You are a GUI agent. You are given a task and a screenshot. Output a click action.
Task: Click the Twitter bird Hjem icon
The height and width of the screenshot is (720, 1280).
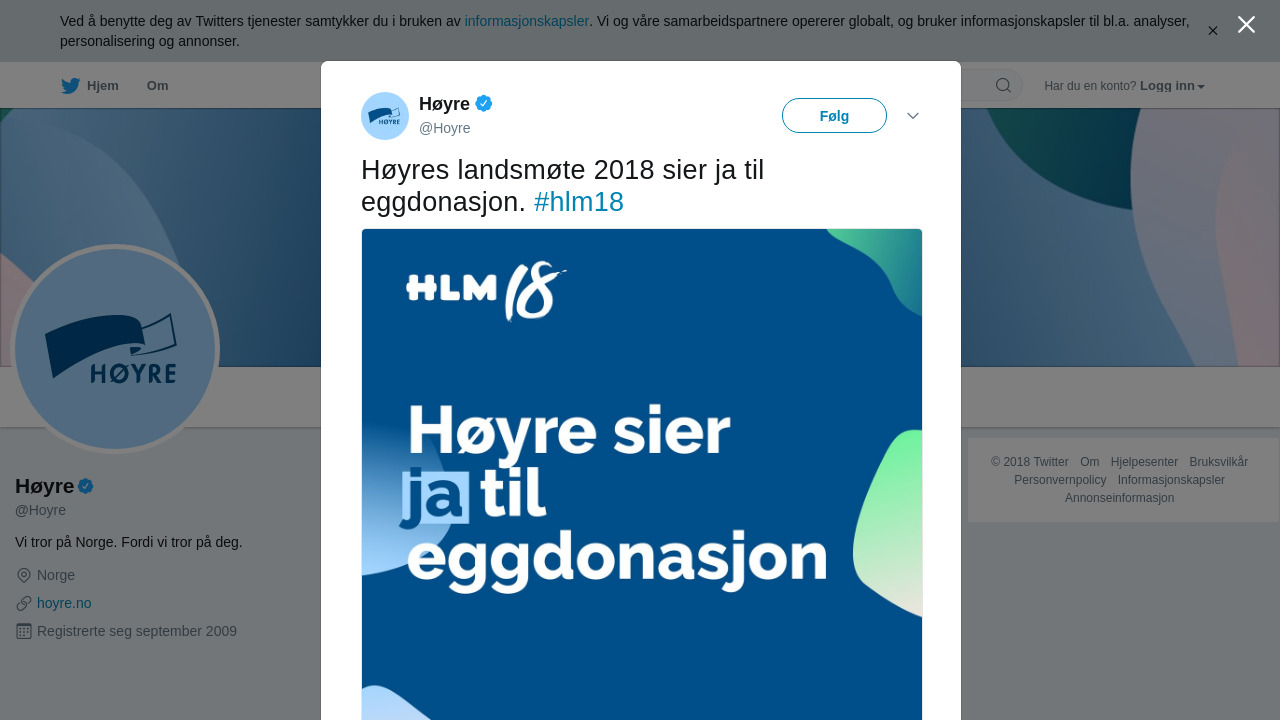pos(70,86)
